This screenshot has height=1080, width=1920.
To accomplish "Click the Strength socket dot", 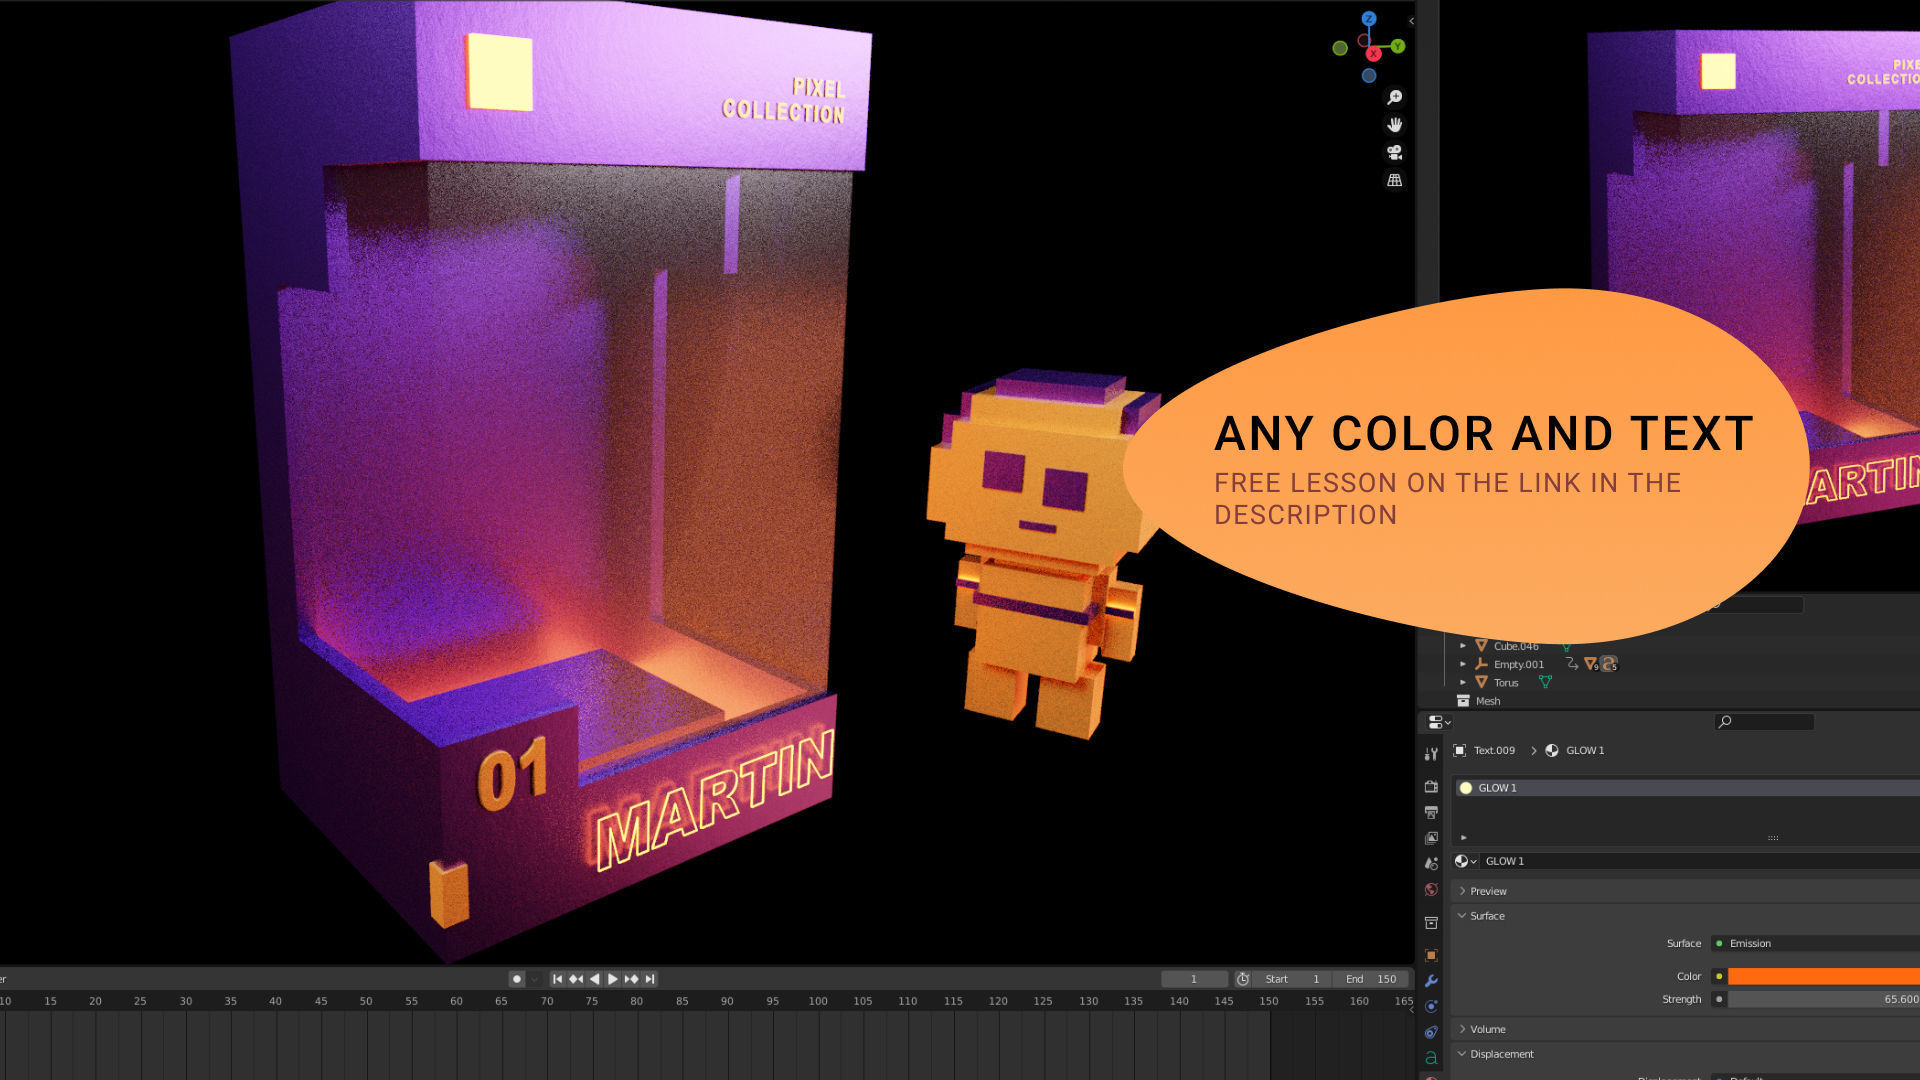I will tap(1719, 999).
